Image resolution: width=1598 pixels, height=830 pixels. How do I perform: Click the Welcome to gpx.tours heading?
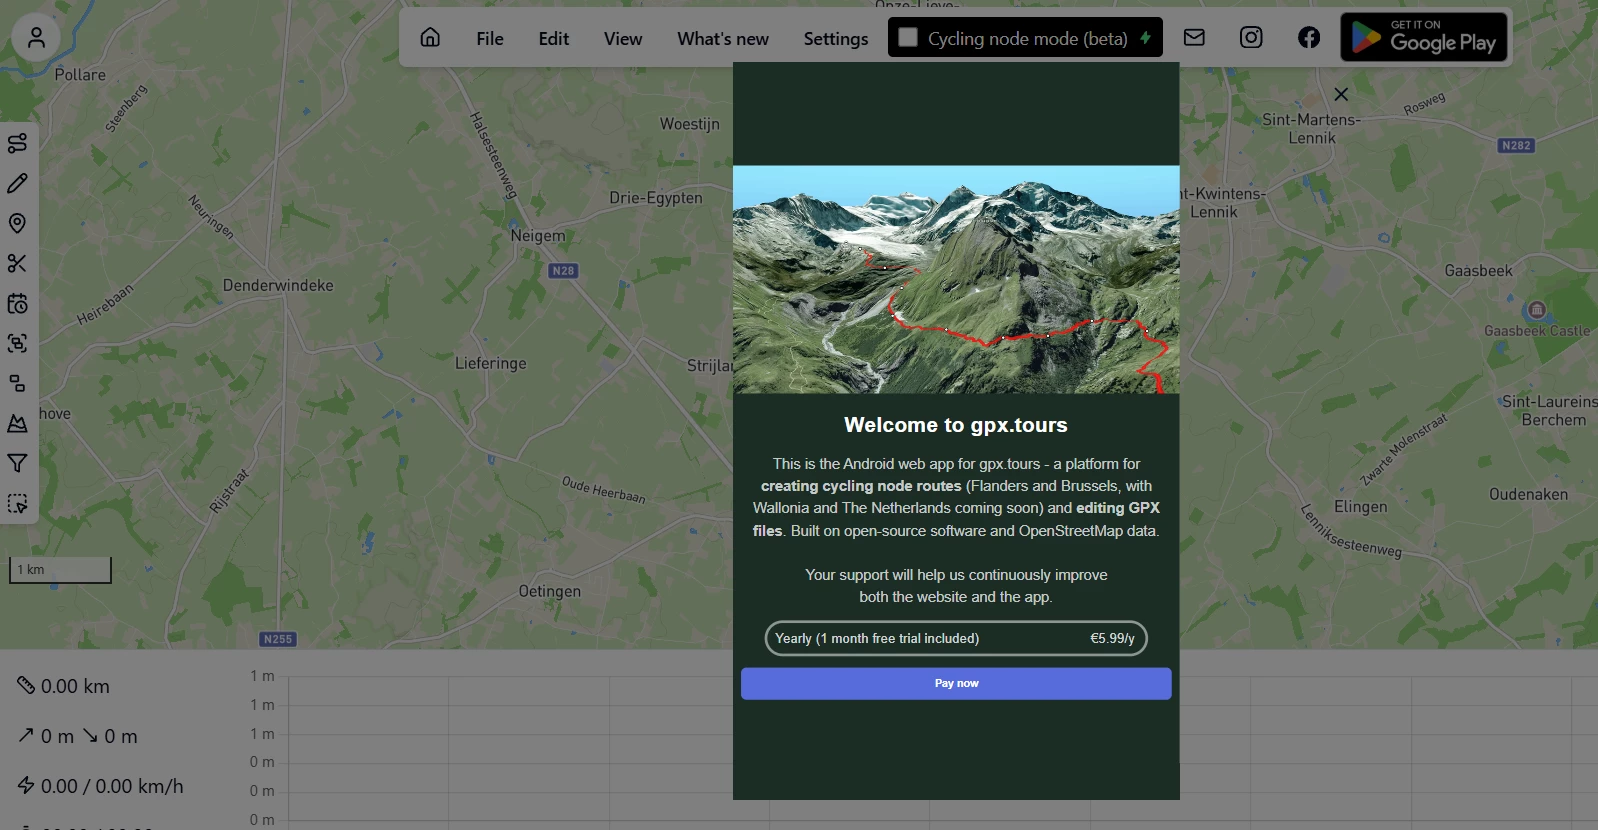[956, 425]
